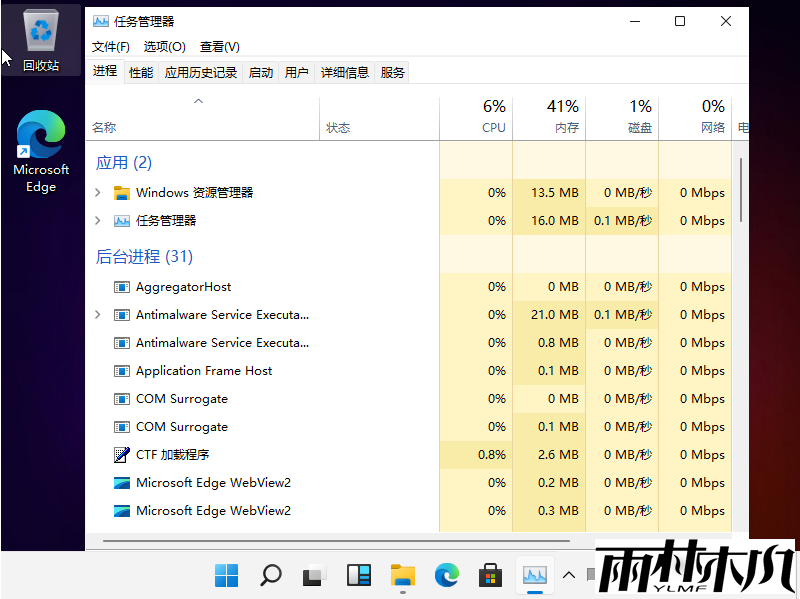This screenshot has height=599, width=800.
Task: Open File Explorer from taskbar
Action: pyautogui.click(x=403, y=575)
